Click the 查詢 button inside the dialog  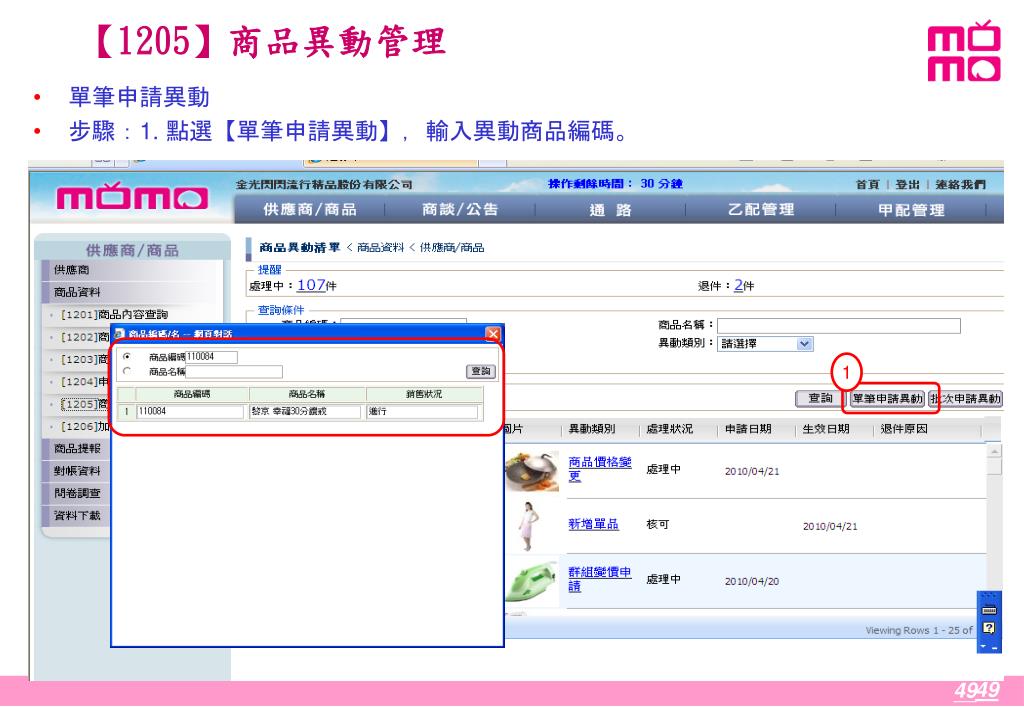pyautogui.click(x=481, y=371)
